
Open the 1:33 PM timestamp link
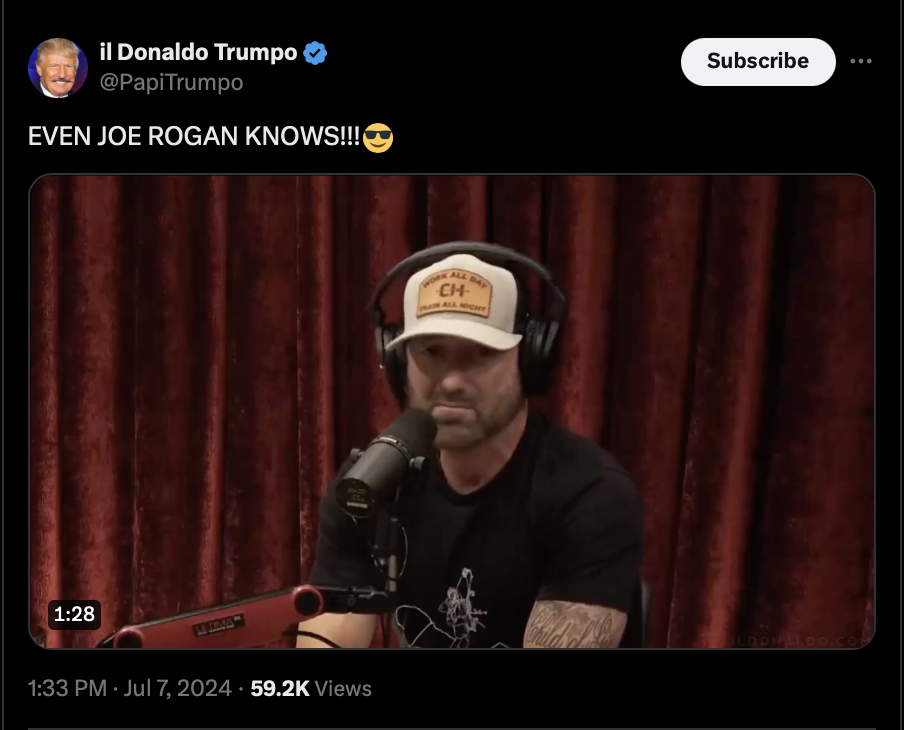67,688
